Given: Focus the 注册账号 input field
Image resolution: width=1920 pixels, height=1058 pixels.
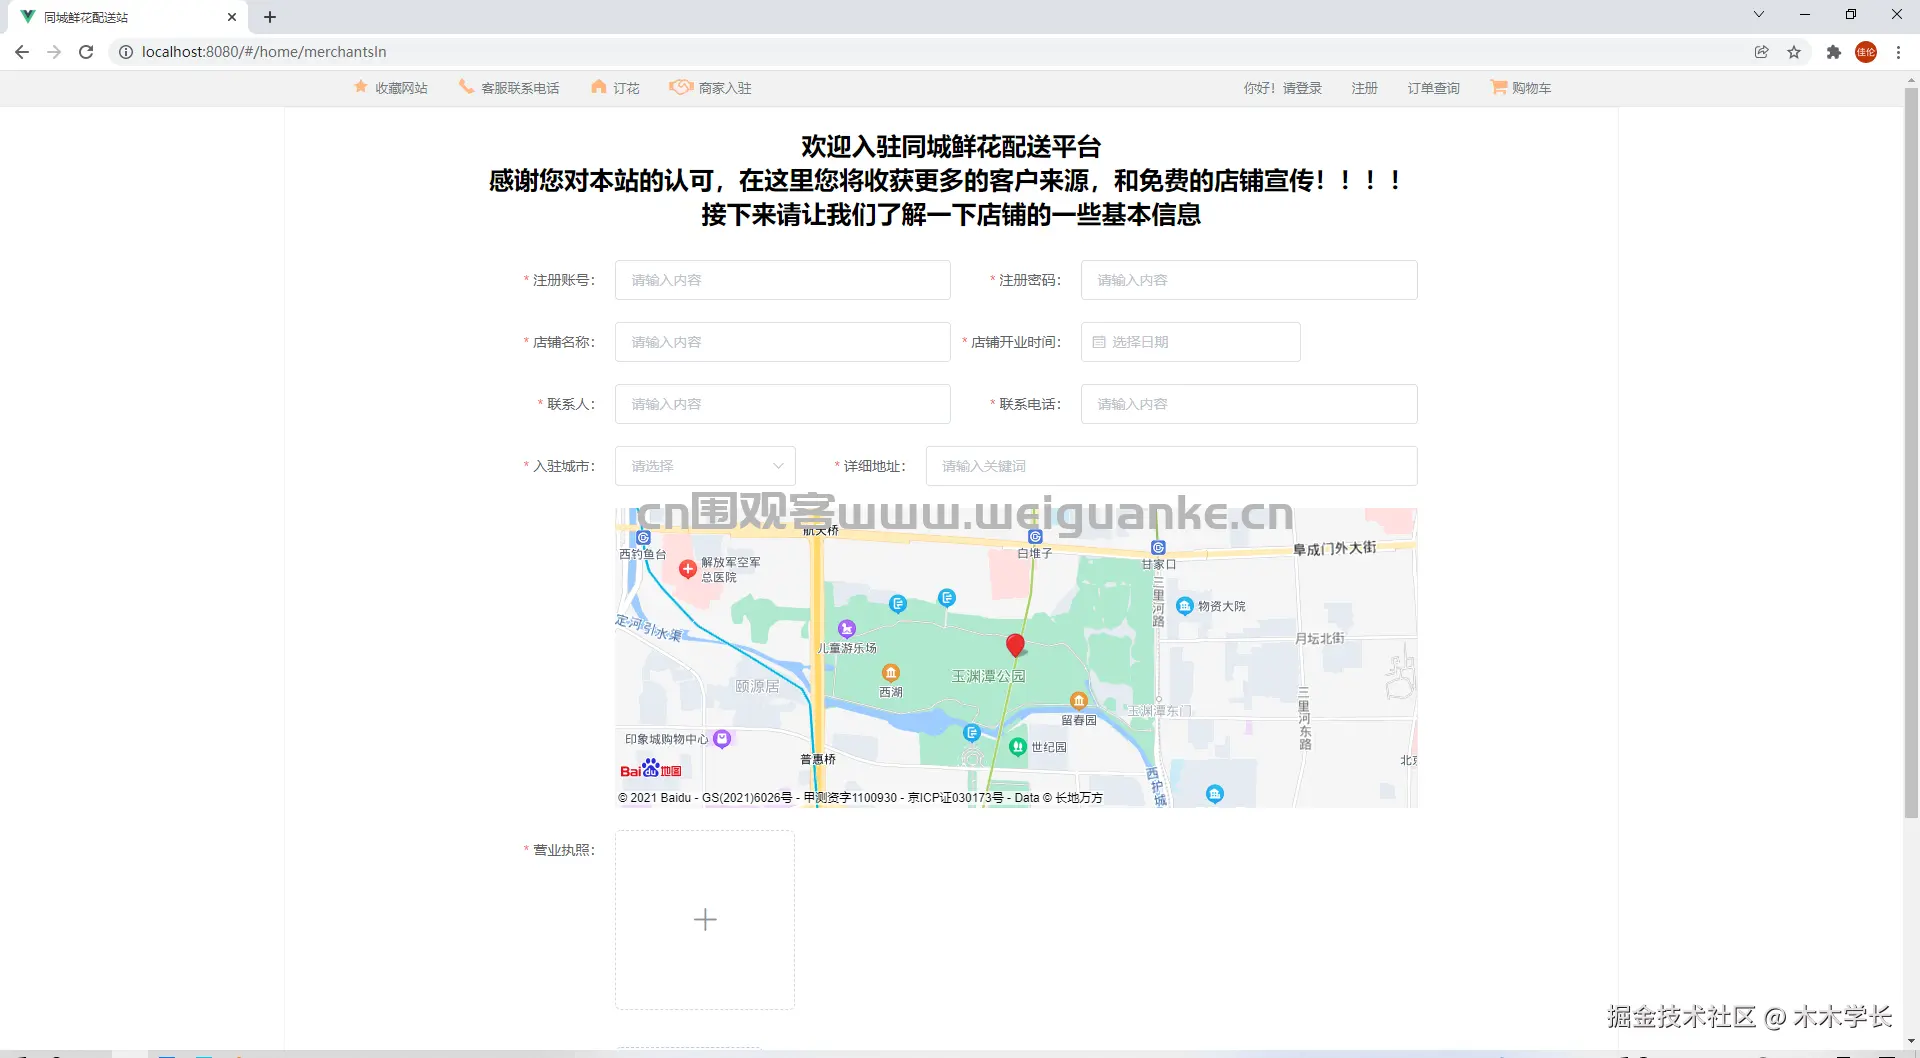Looking at the screenshot, I should (782, 280).
